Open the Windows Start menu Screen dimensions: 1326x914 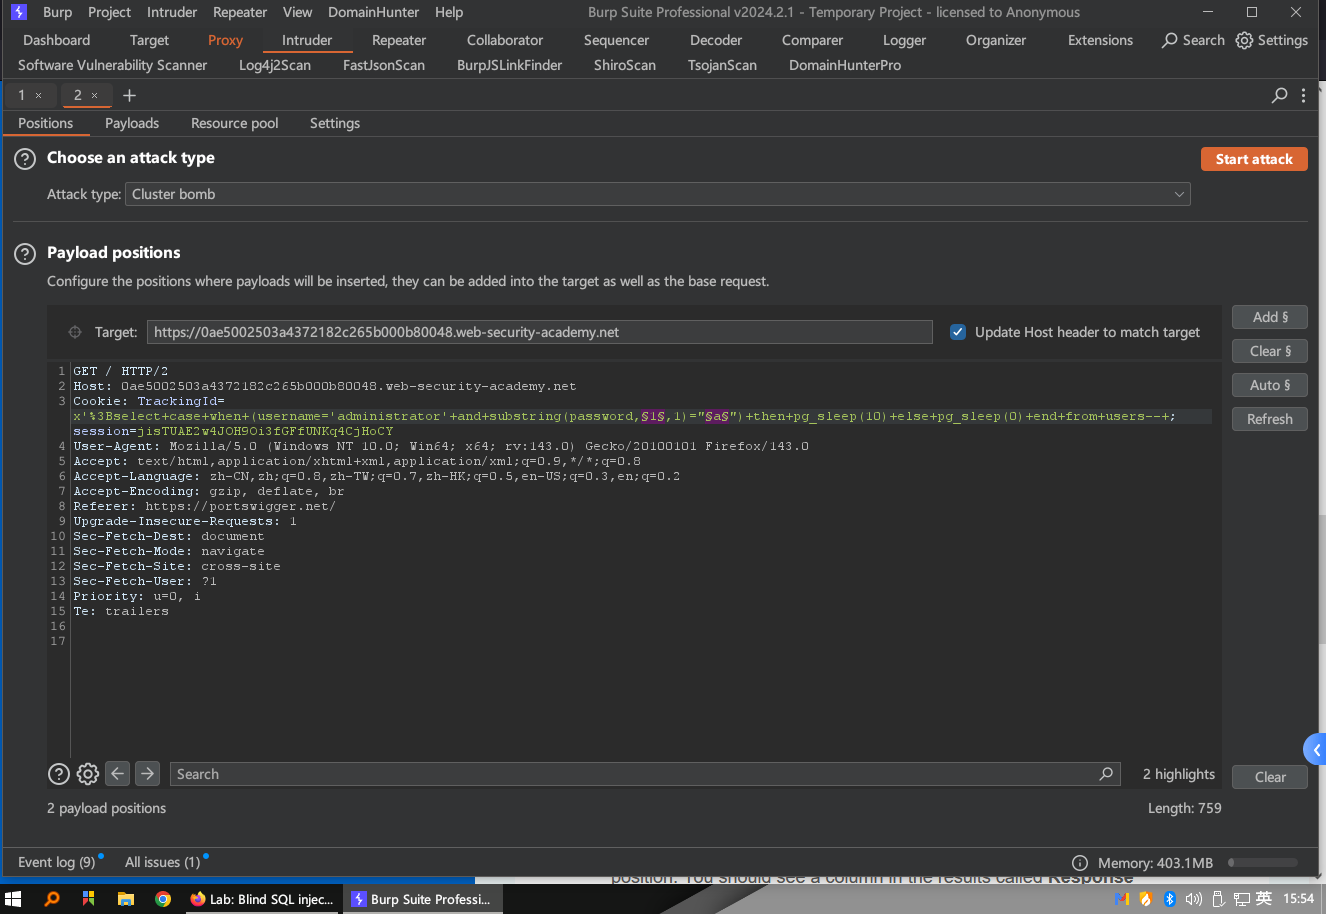[x=13, y=899]
